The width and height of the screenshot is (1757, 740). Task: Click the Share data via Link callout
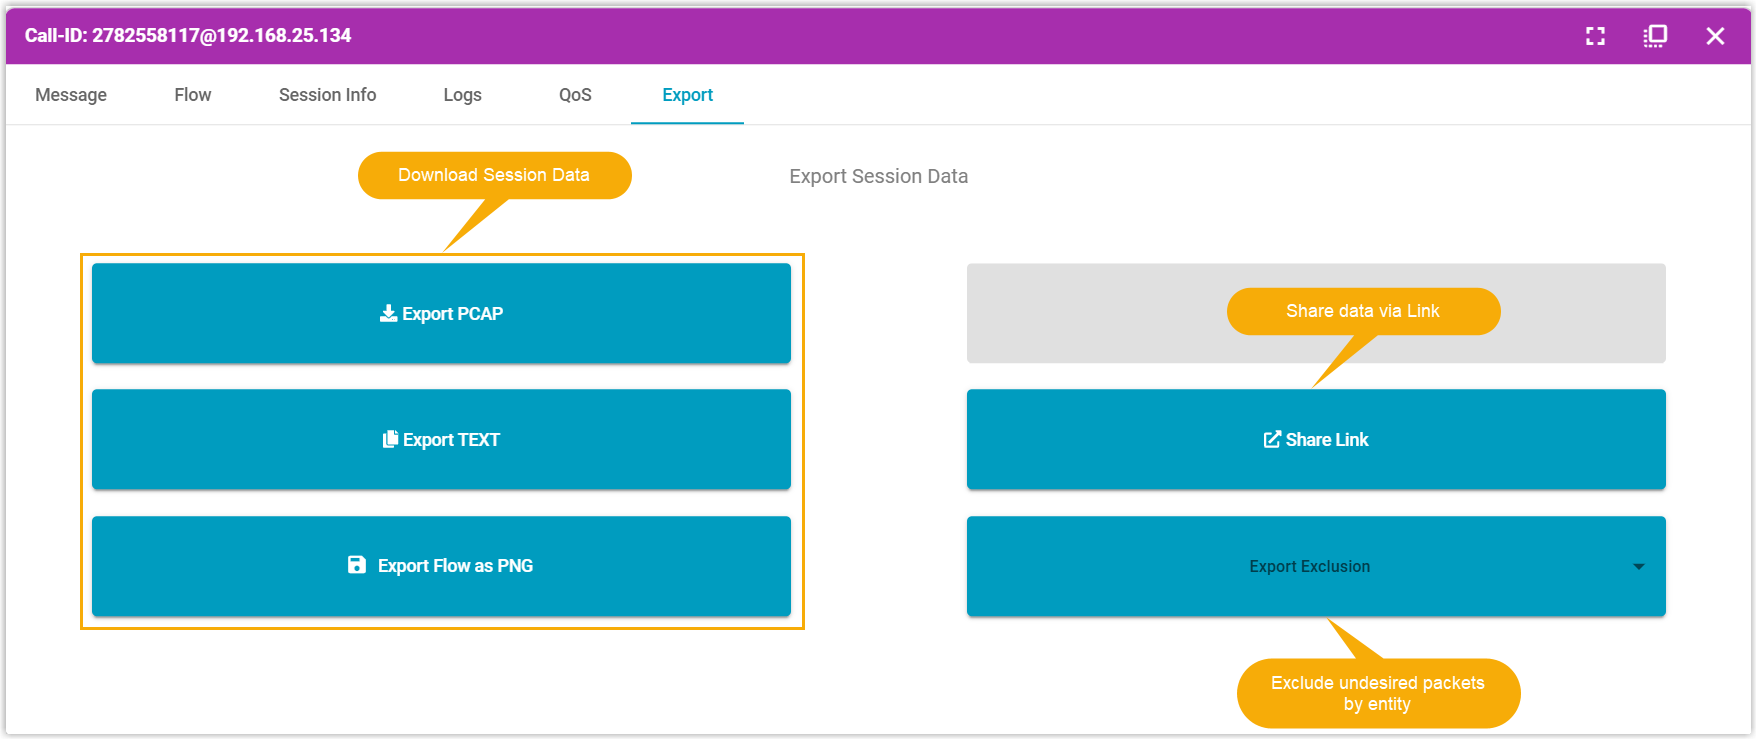(1362, 311)
